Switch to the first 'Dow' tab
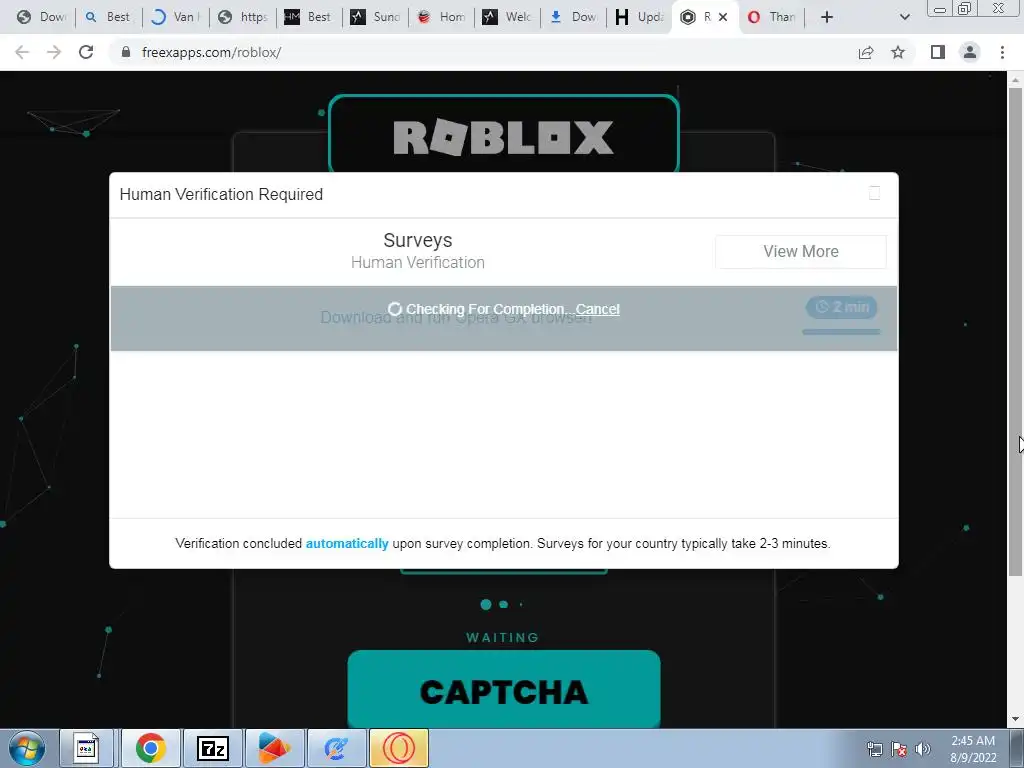Viewport: 1024px width, 768px height. point(42,17)
